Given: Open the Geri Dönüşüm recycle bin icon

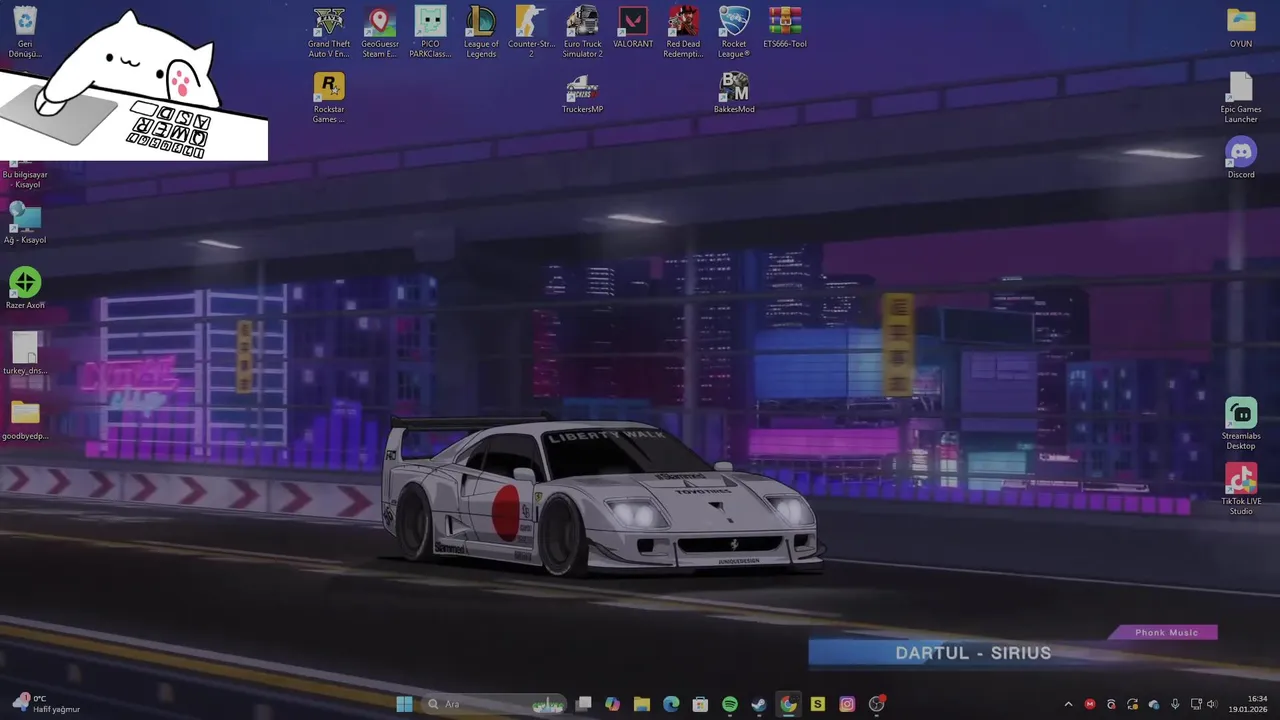Looking at the screenshot, I should click(25, 32).
